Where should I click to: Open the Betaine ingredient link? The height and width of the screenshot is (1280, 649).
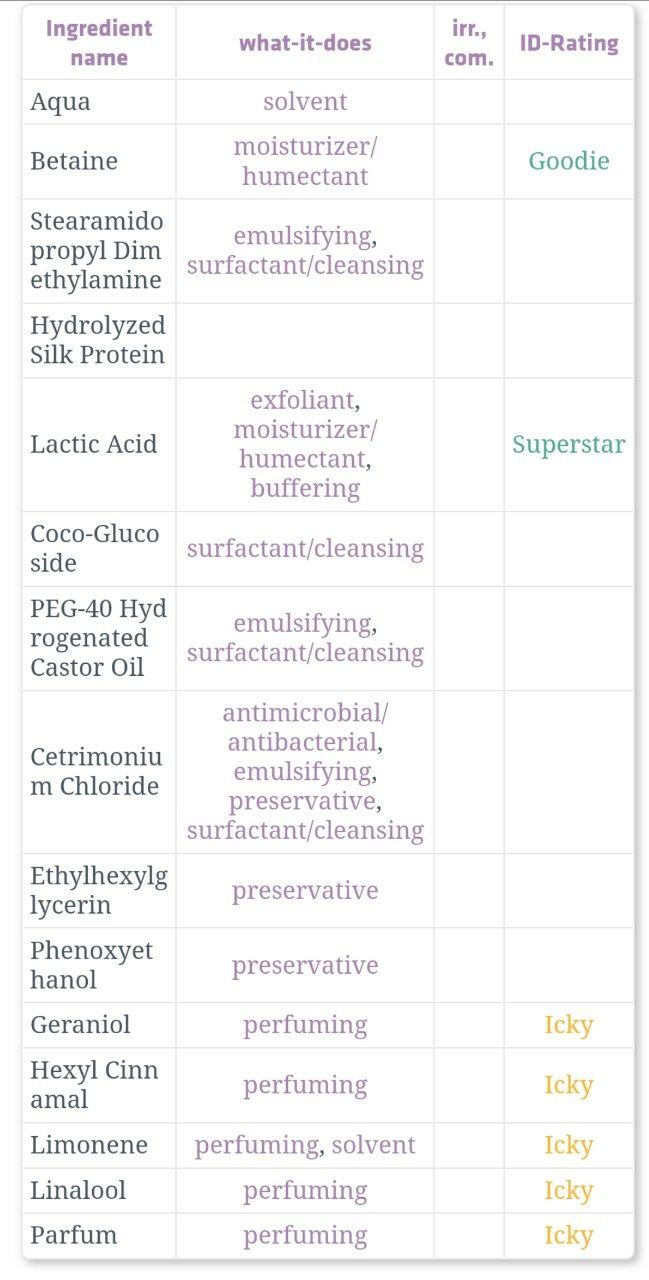74,161
